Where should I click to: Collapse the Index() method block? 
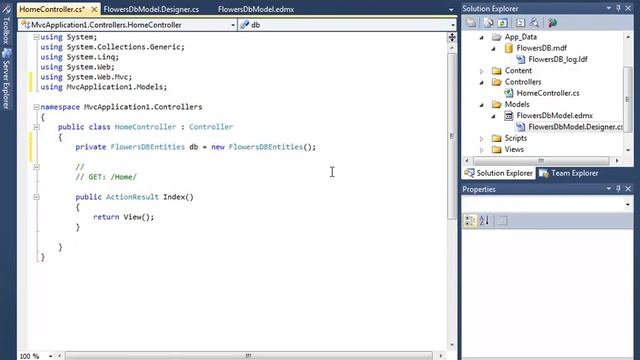tap(36, 197)
